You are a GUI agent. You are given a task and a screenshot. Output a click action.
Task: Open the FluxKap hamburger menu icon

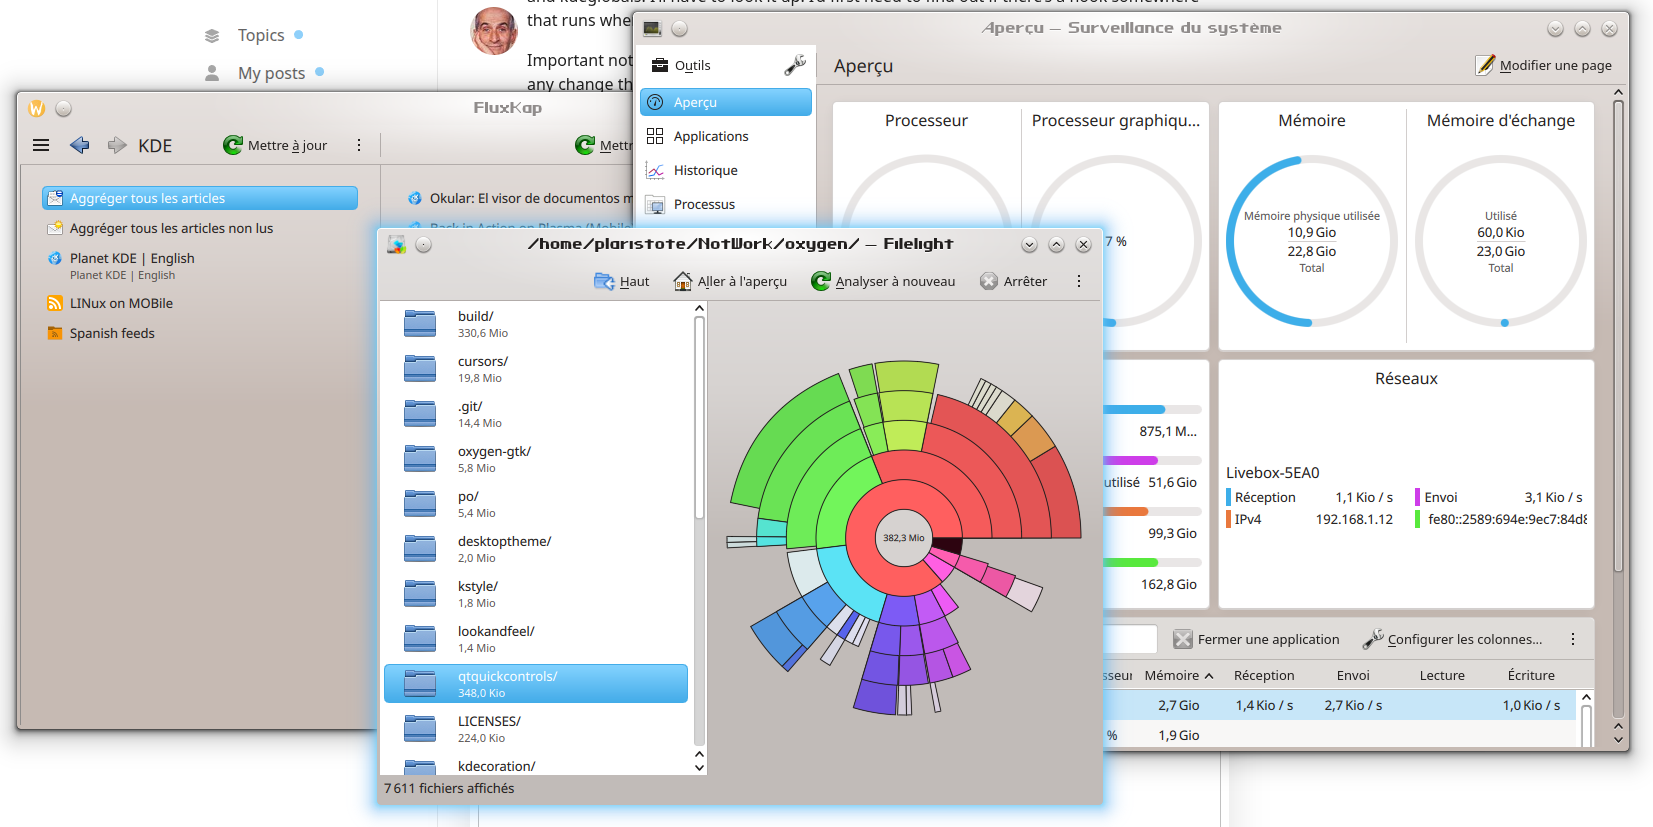pos(41,145)
